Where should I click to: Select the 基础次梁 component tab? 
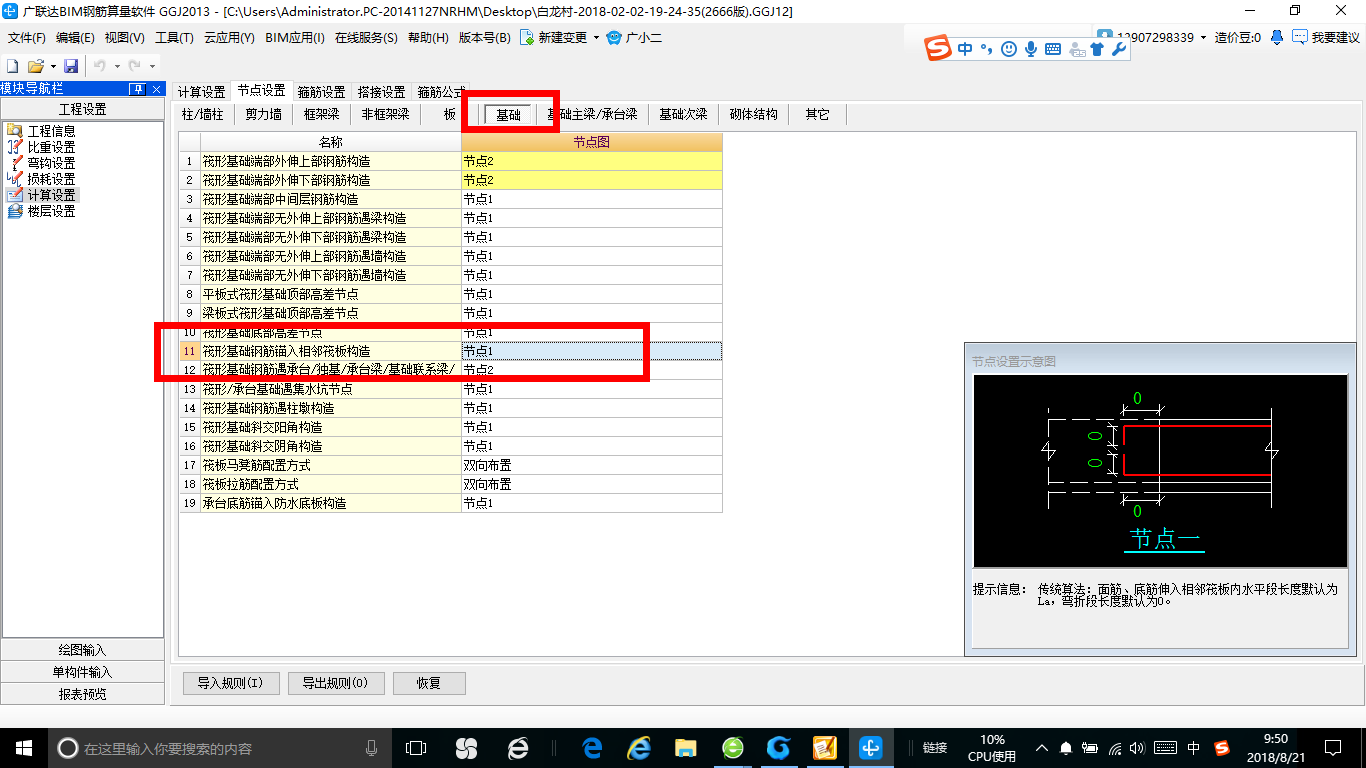pos(683,115)
